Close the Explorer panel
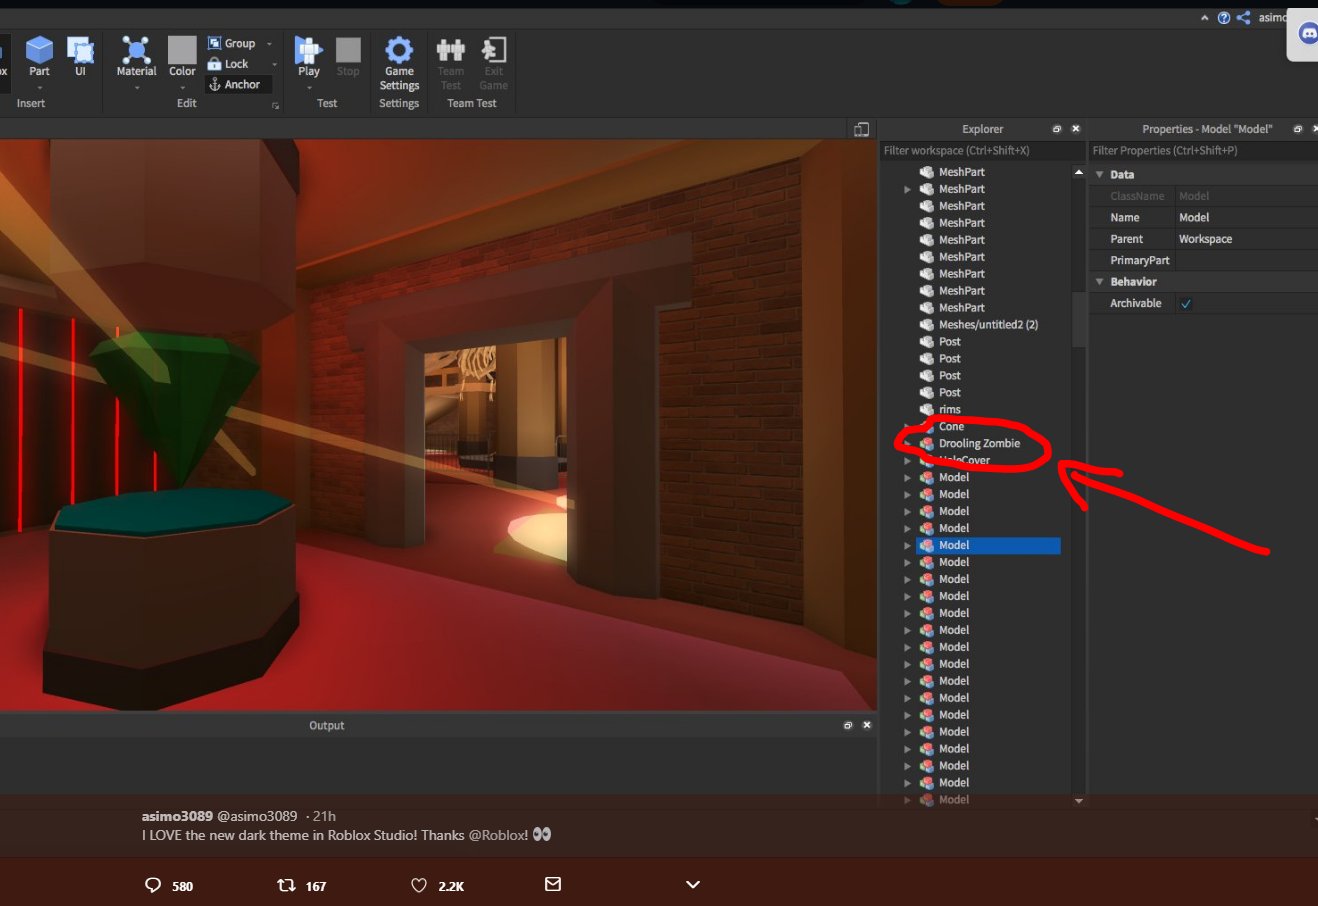1318x906 pixels. tap(1076, 129)
